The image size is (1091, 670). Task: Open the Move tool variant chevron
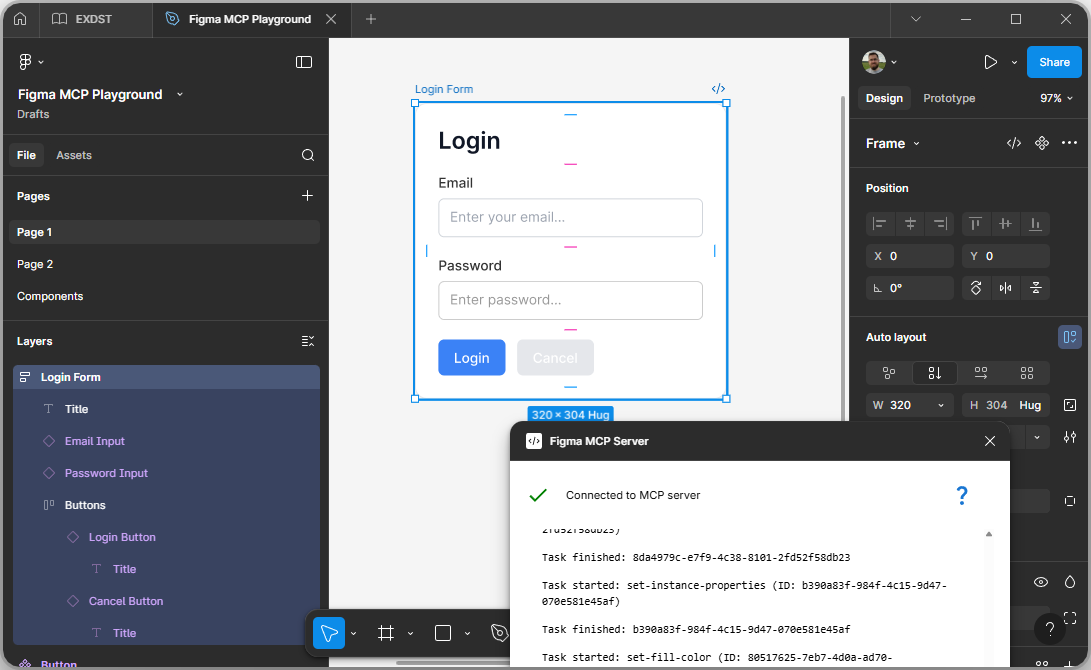354,632
